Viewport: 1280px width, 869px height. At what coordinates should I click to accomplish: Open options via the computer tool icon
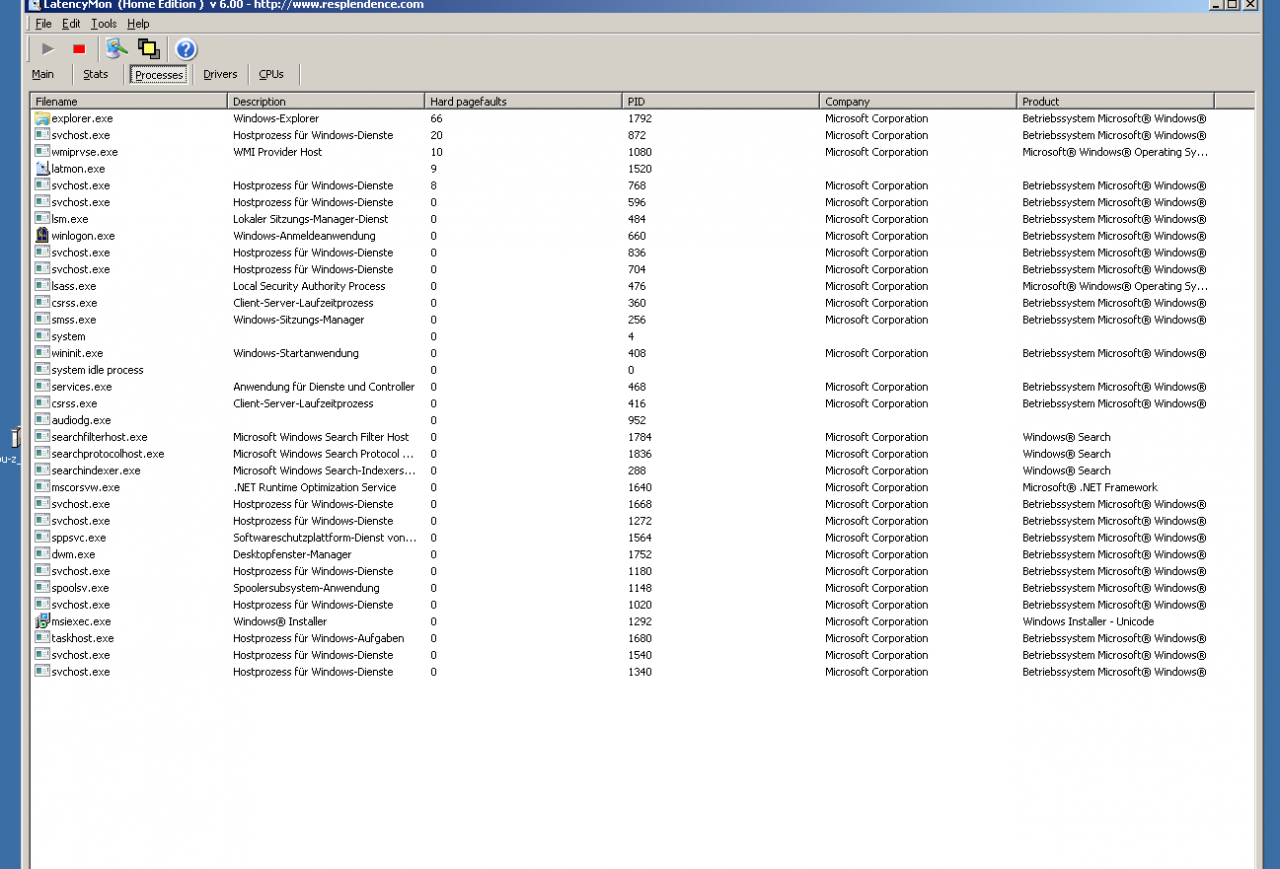tap(117, 48)
